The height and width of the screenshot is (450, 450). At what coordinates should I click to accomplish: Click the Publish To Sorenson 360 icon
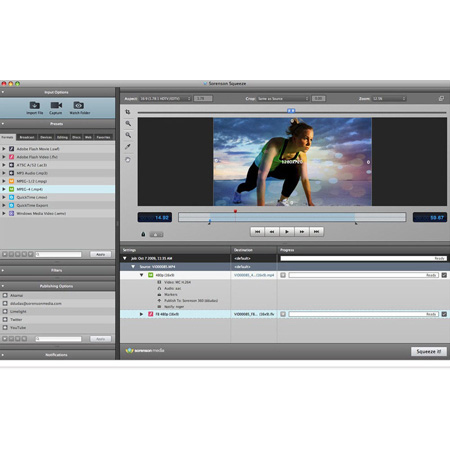[x=159, y=301]
